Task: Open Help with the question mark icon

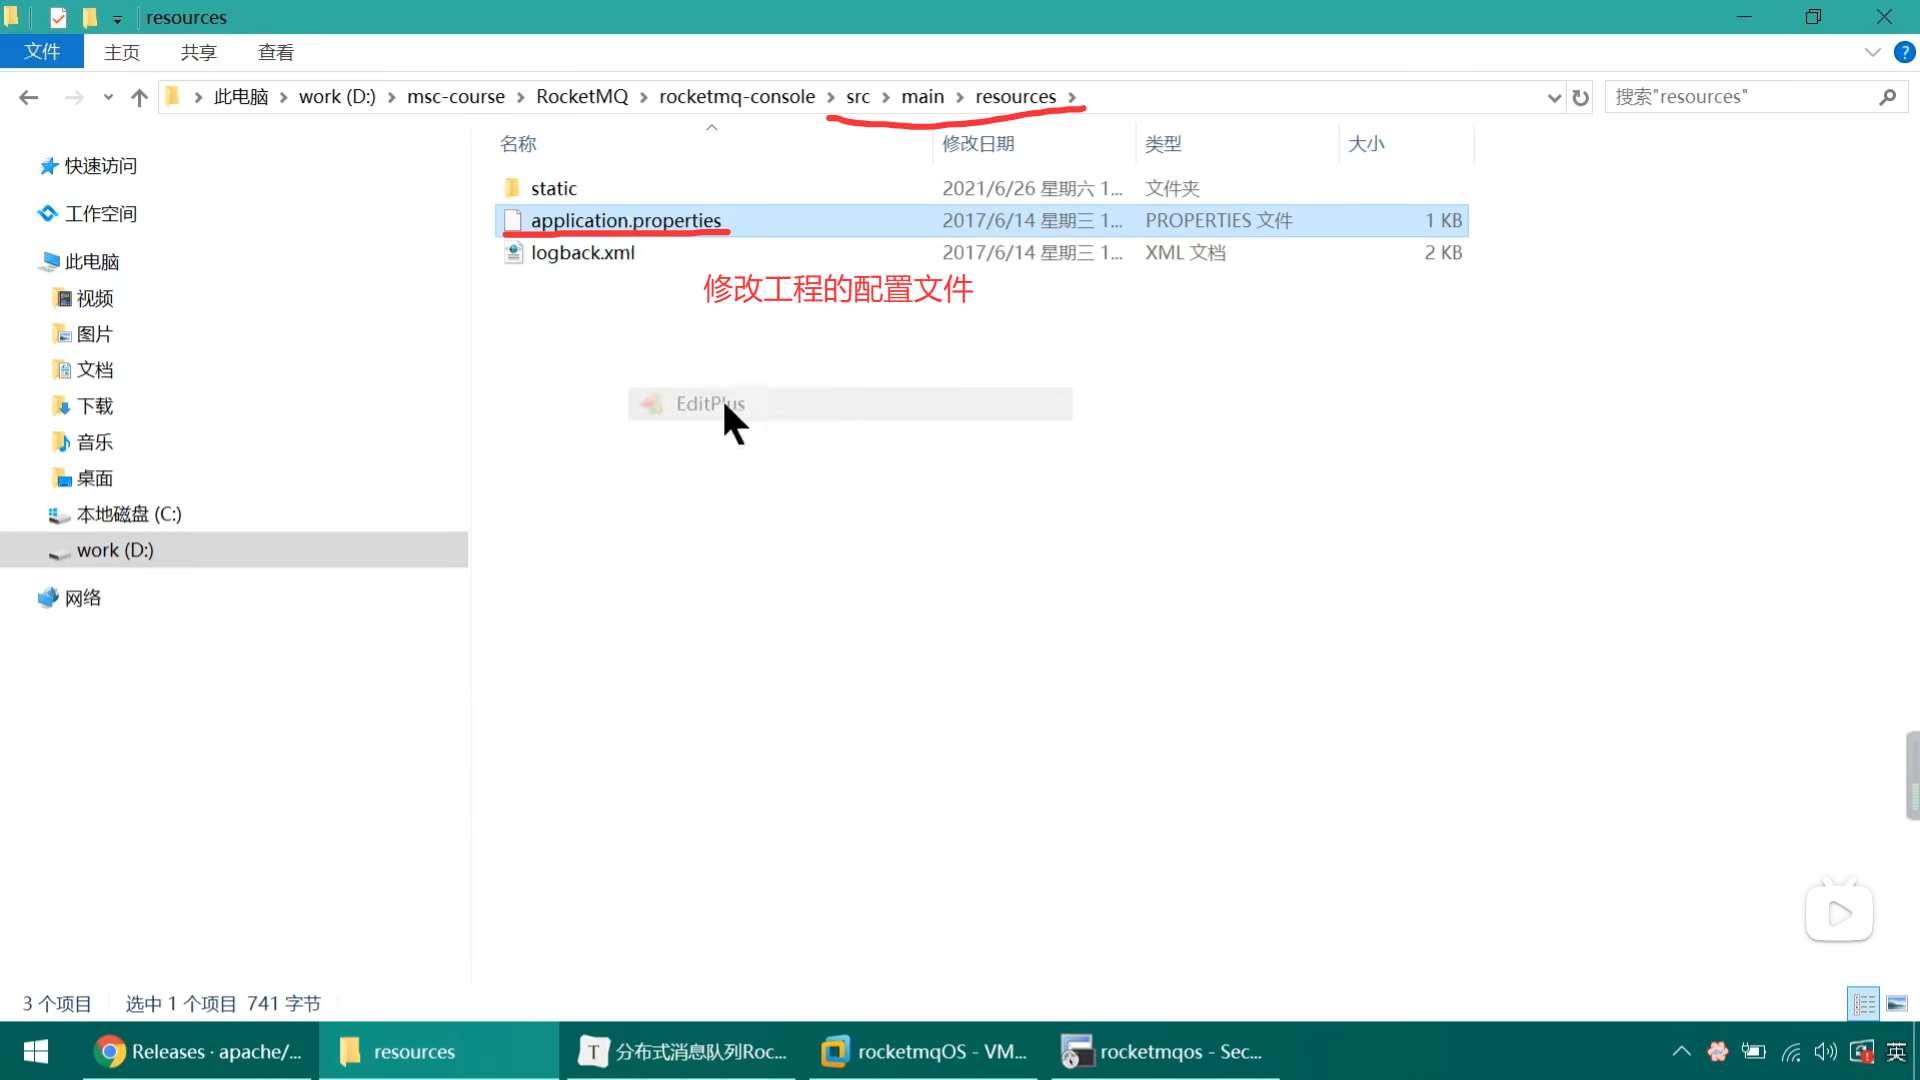Action: tap(1904, 52)
